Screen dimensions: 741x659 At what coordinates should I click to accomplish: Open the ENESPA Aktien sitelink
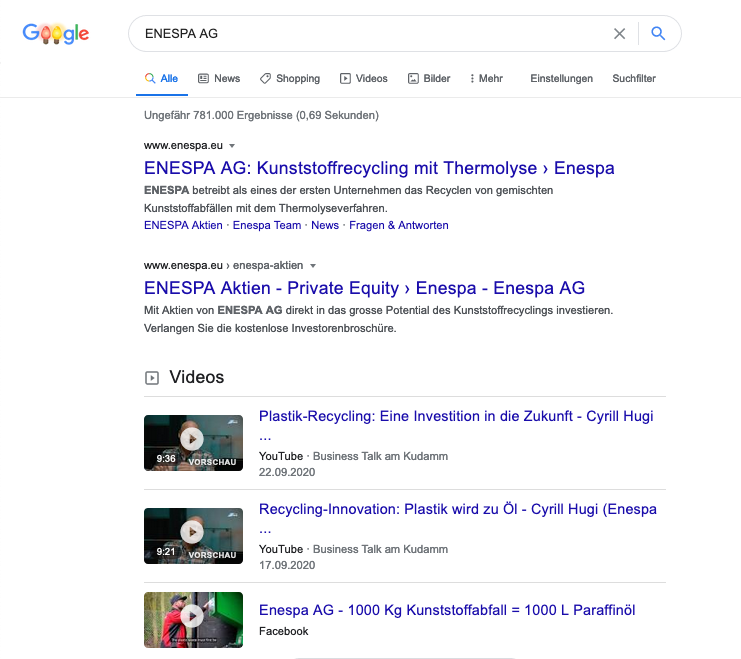183,225
